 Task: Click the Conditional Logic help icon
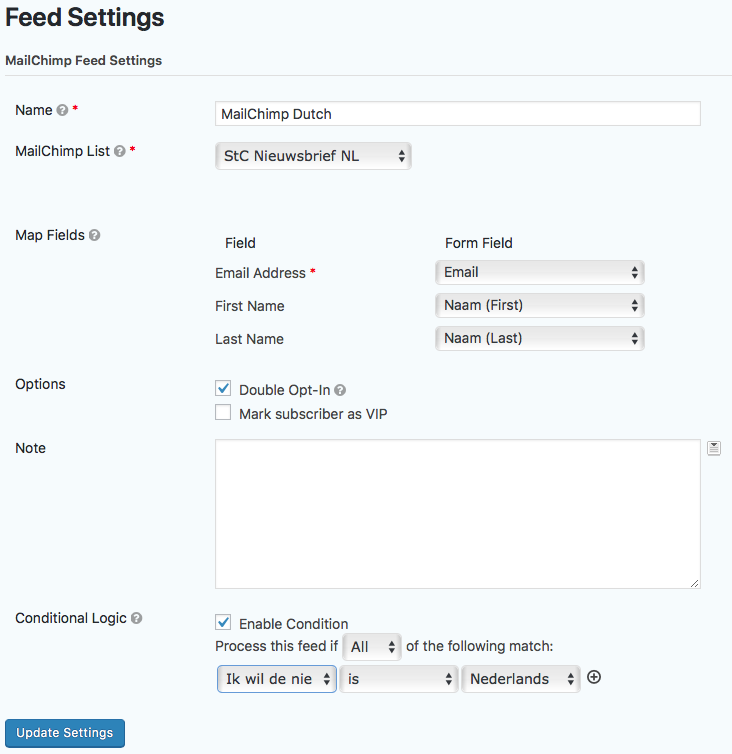click(x=137, y=619)
